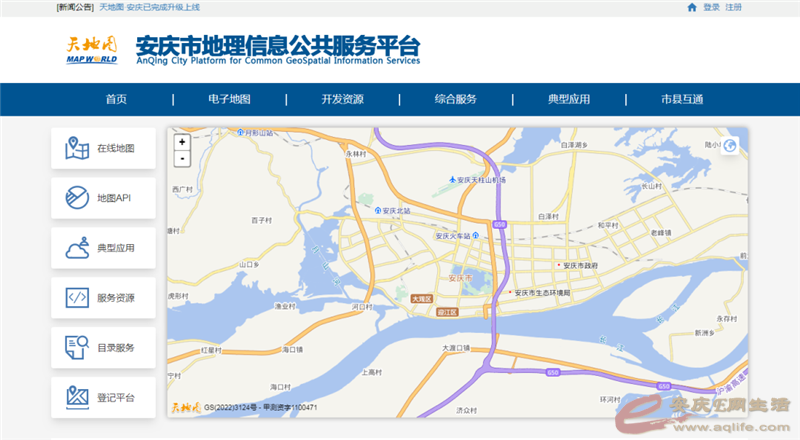Open the 天地图 upgrade announcement link
Viewport: 800px width, 440px height.
pyautogui.click(x=149, y=7)
